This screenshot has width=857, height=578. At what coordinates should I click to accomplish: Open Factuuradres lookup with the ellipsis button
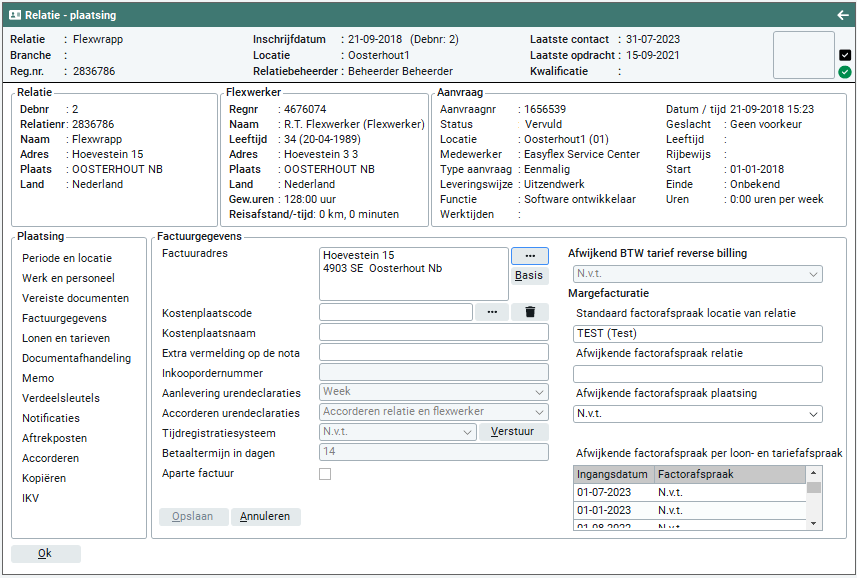pos(529,257)
